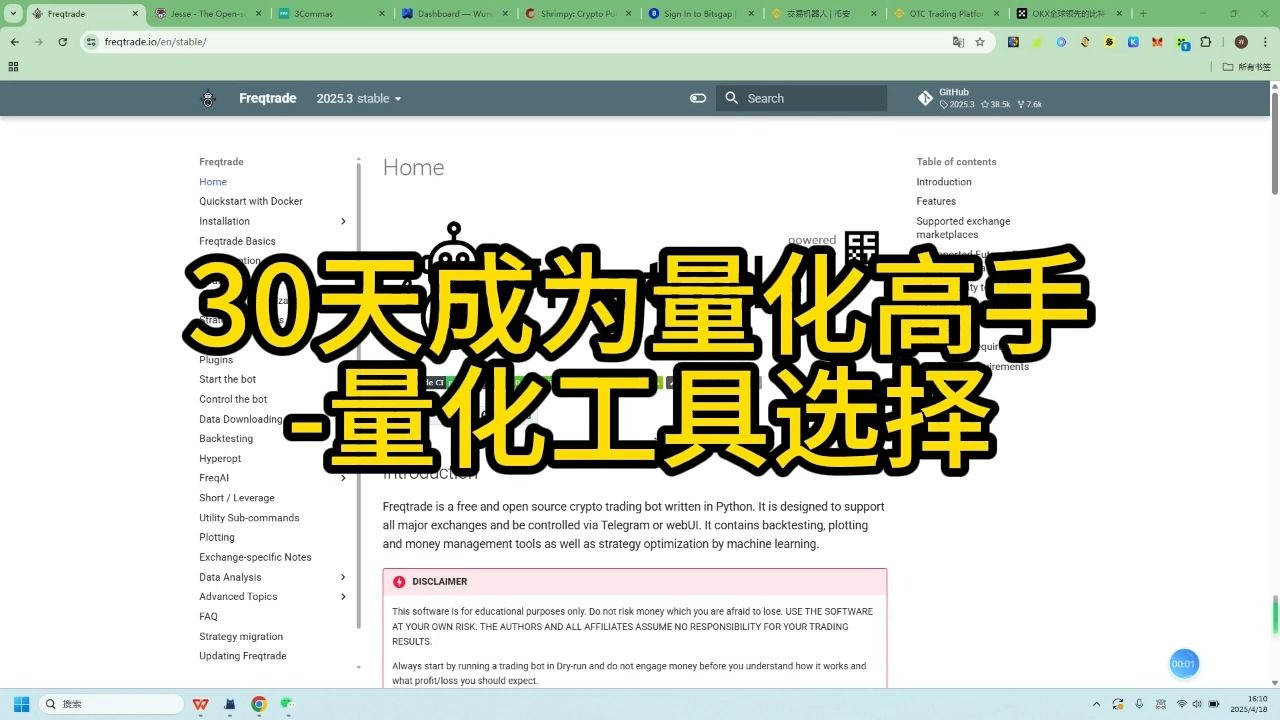Click the blue K extension icon
This screenshot has width=1280, height=720.
1133,42
